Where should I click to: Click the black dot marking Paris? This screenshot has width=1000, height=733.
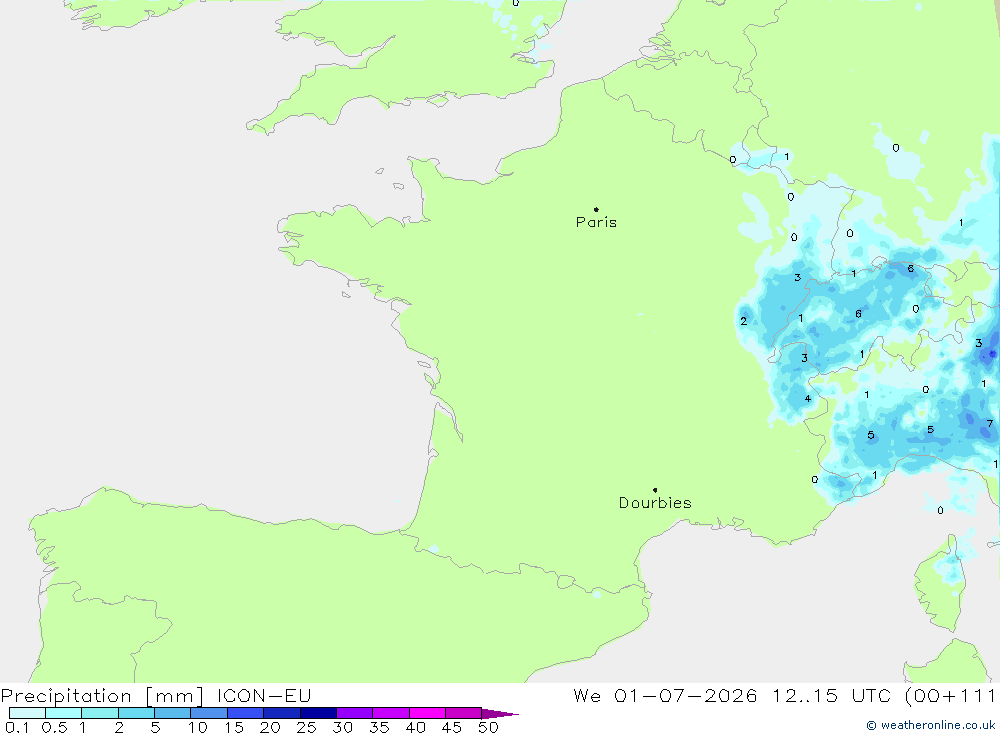(596, 209)
